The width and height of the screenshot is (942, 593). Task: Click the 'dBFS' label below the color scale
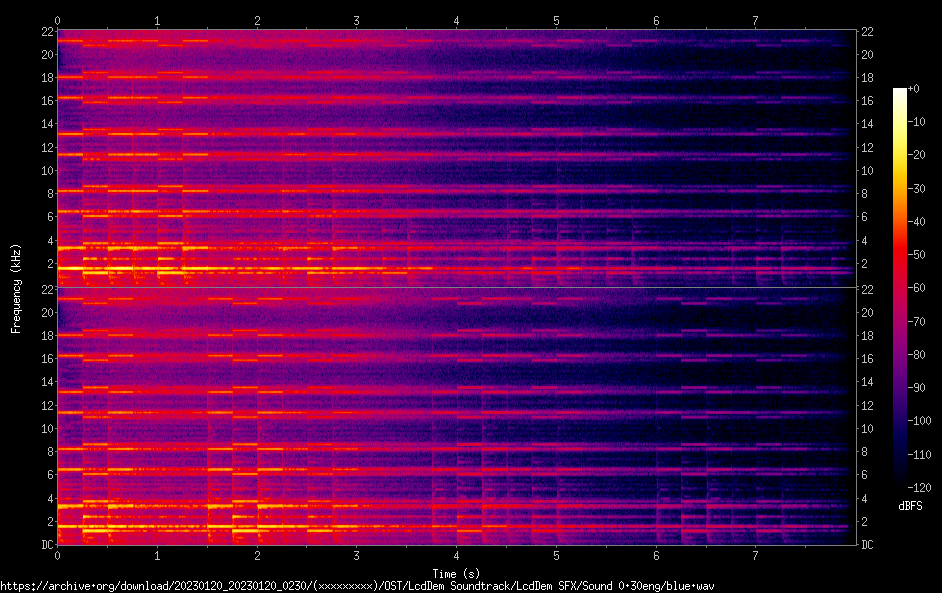pyautogui.click(x=910, y=507)
